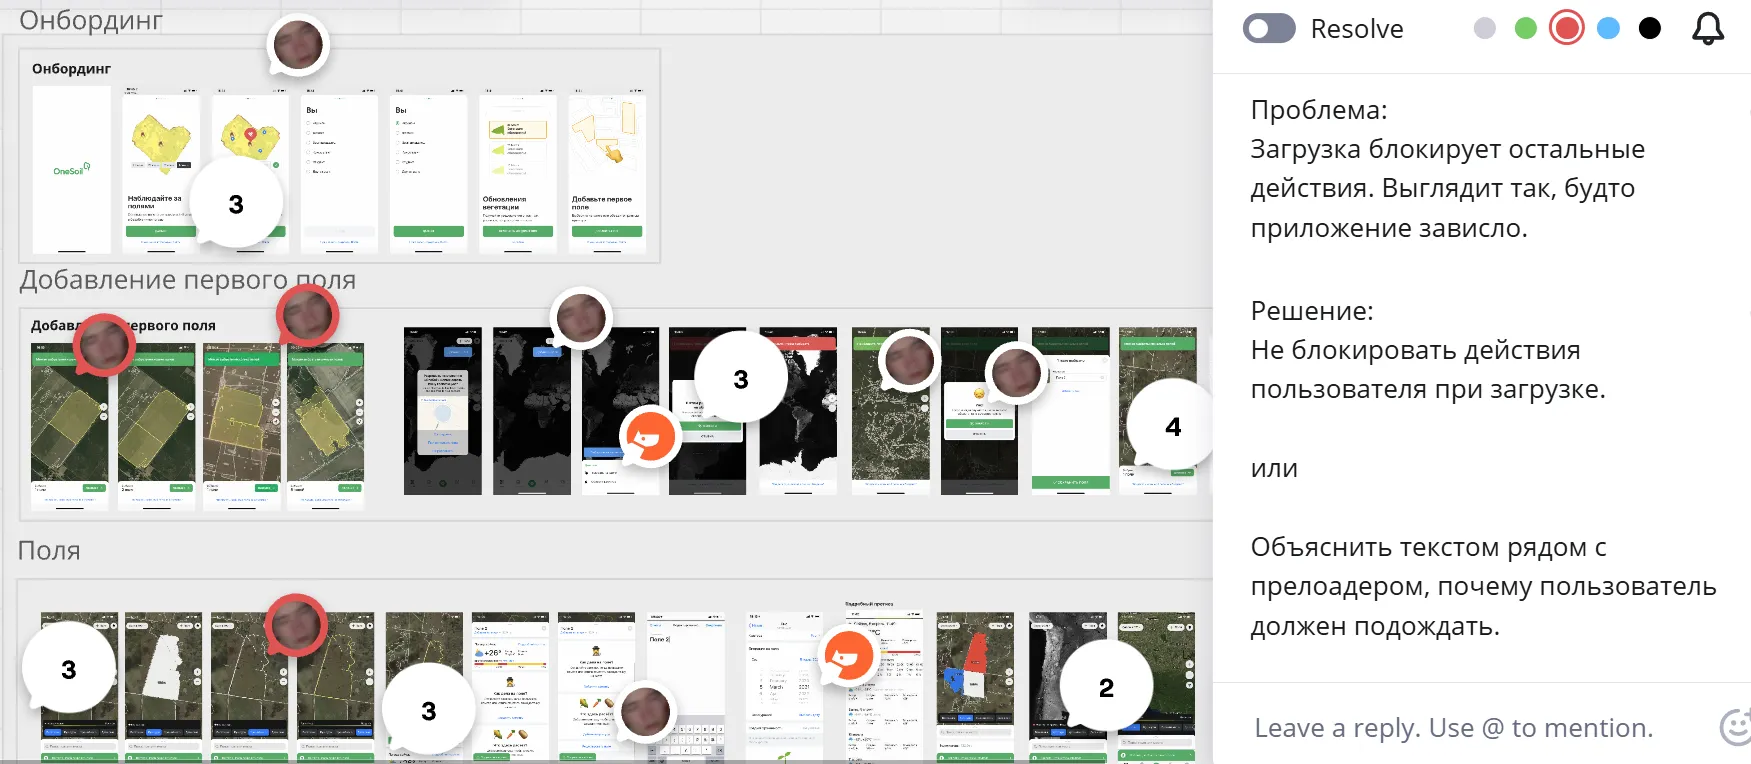Click the 'Проблема:' comment text

[1319, 110]
